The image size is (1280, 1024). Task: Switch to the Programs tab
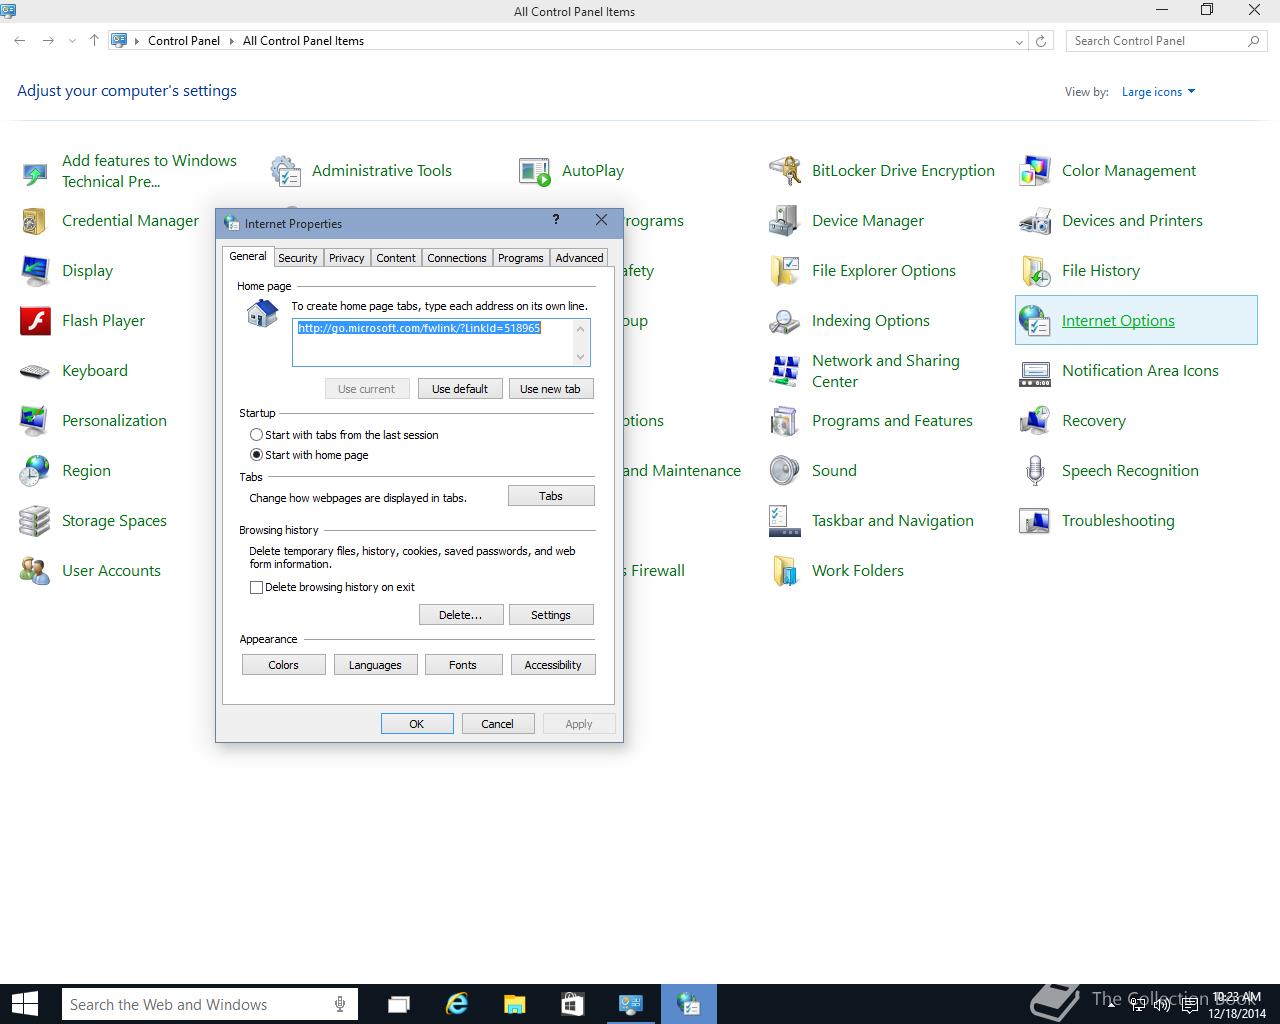click(521, 258)
